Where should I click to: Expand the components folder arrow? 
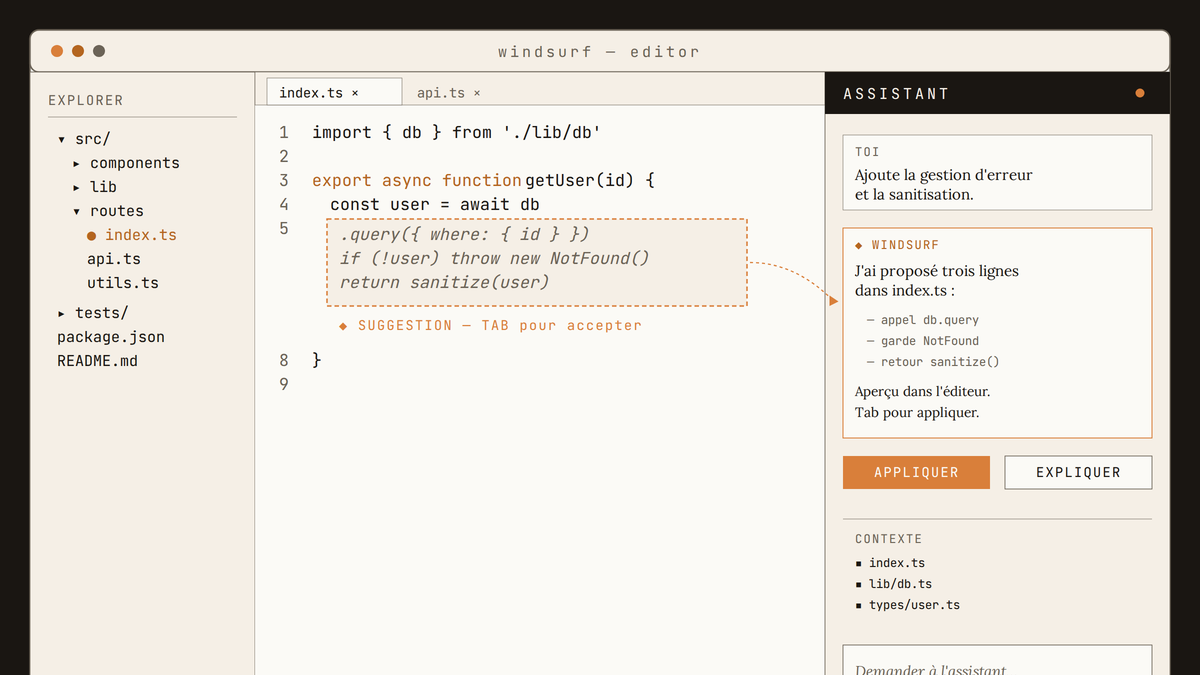tap(77, 163)
